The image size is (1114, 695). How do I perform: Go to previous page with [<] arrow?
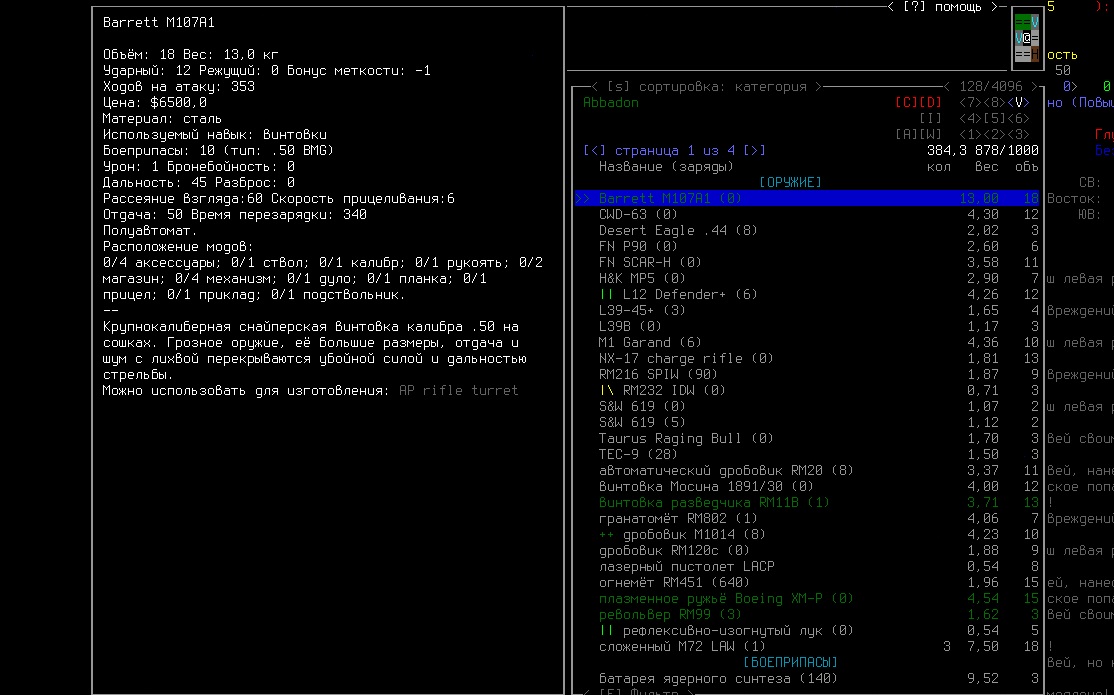(x=595, y=151)
